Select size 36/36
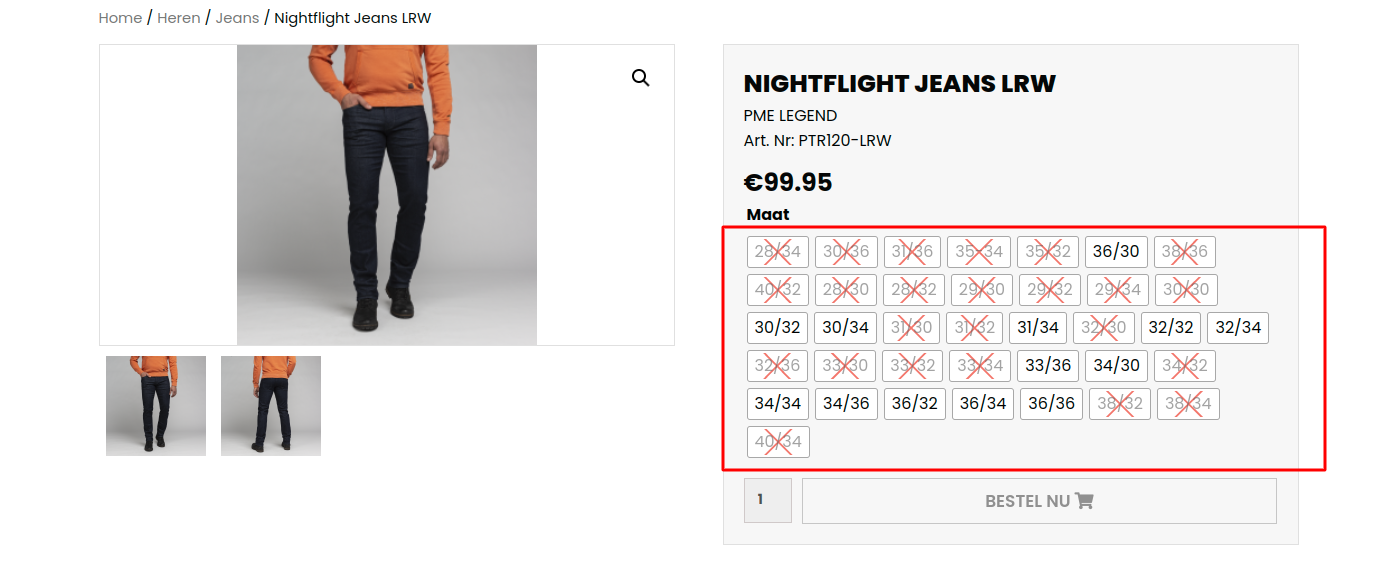The image size is (1374, 584). [1051, 403]
